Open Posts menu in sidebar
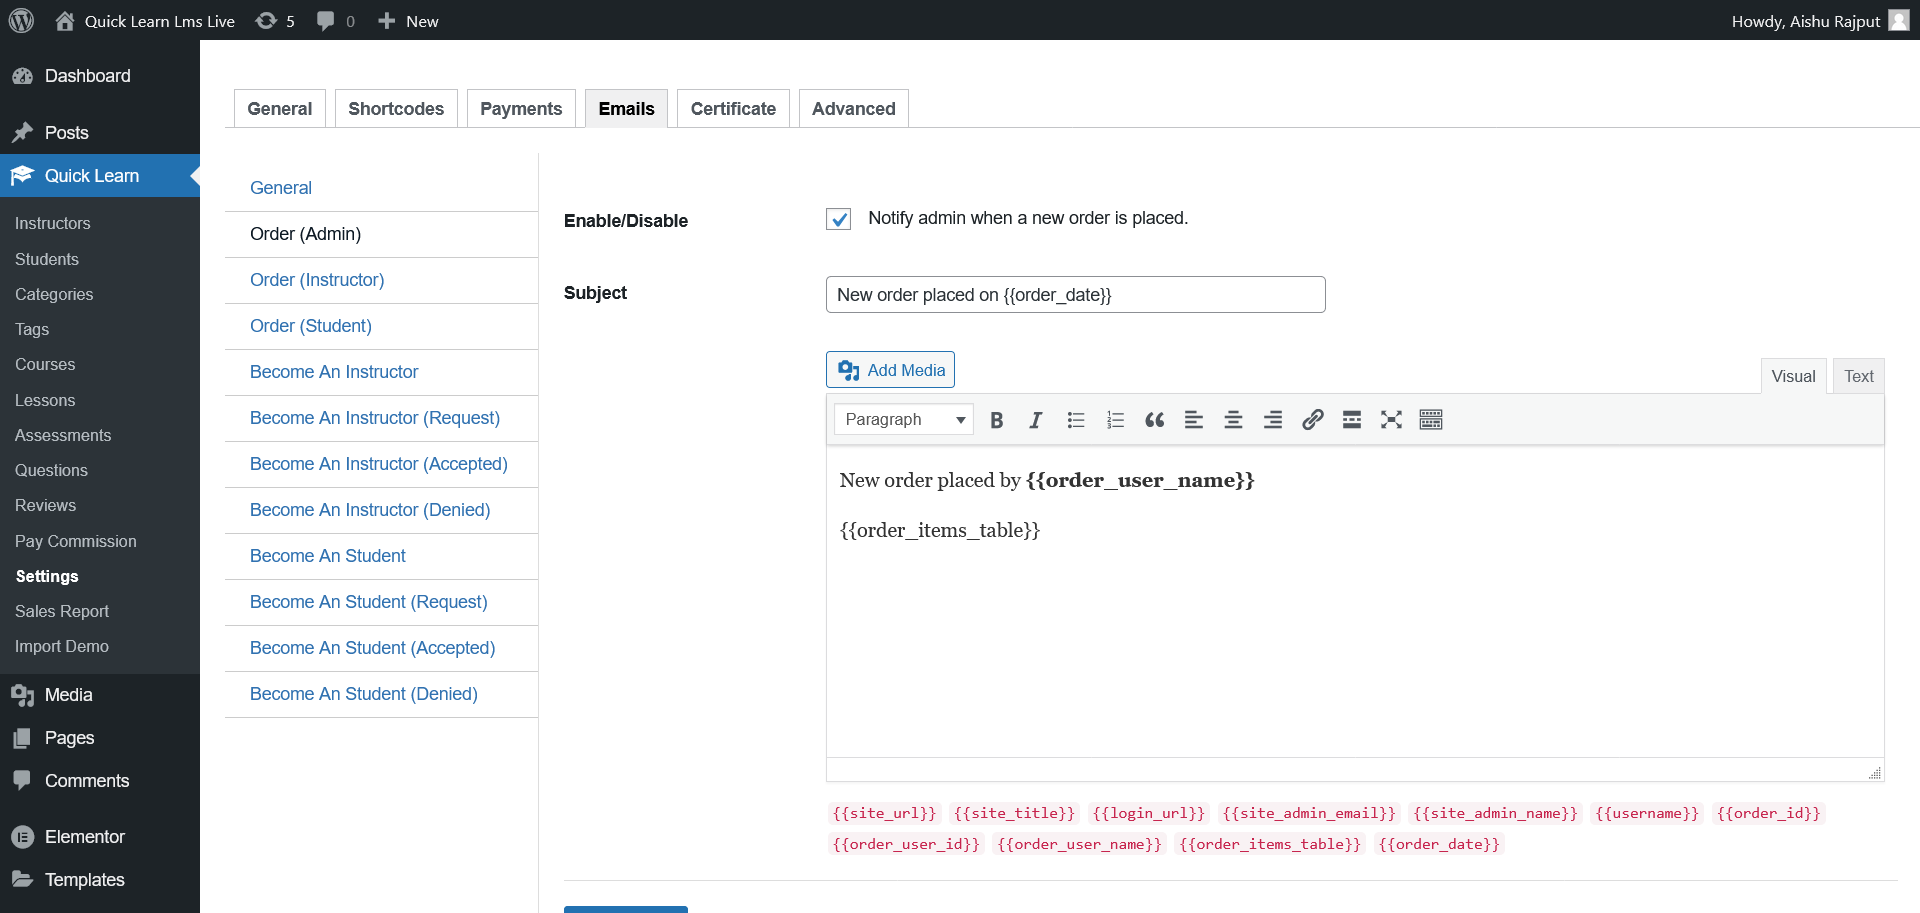The width and height of the screenshot is (1920, 913). [x=100, y=133]
